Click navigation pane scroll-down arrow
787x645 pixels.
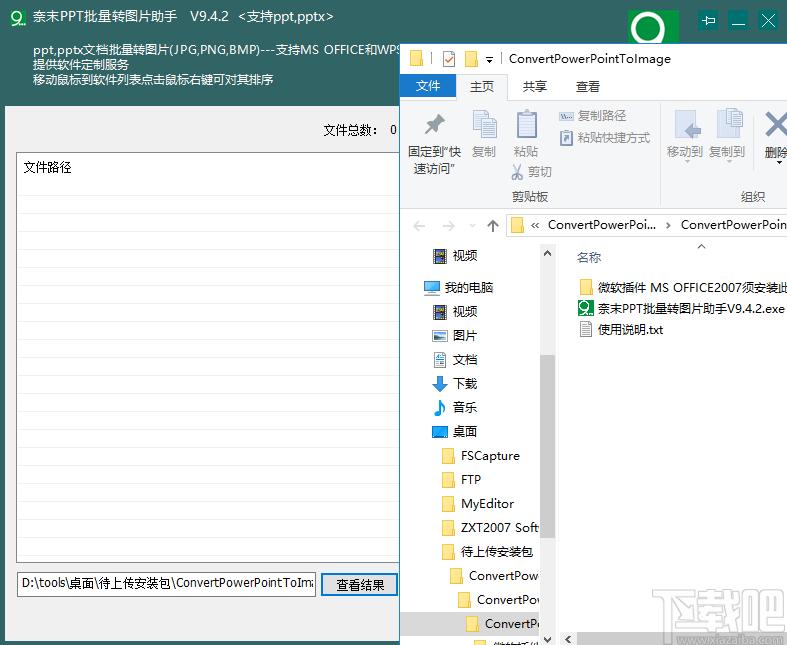(548, 638)
